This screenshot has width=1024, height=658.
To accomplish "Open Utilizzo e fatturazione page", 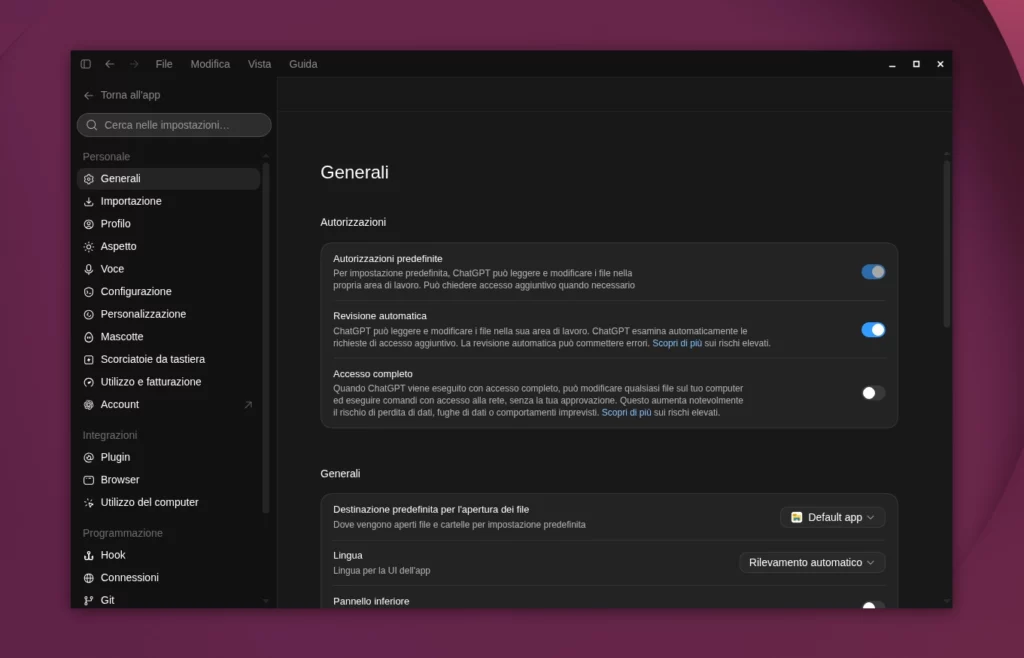I will (x=168, y=381).
